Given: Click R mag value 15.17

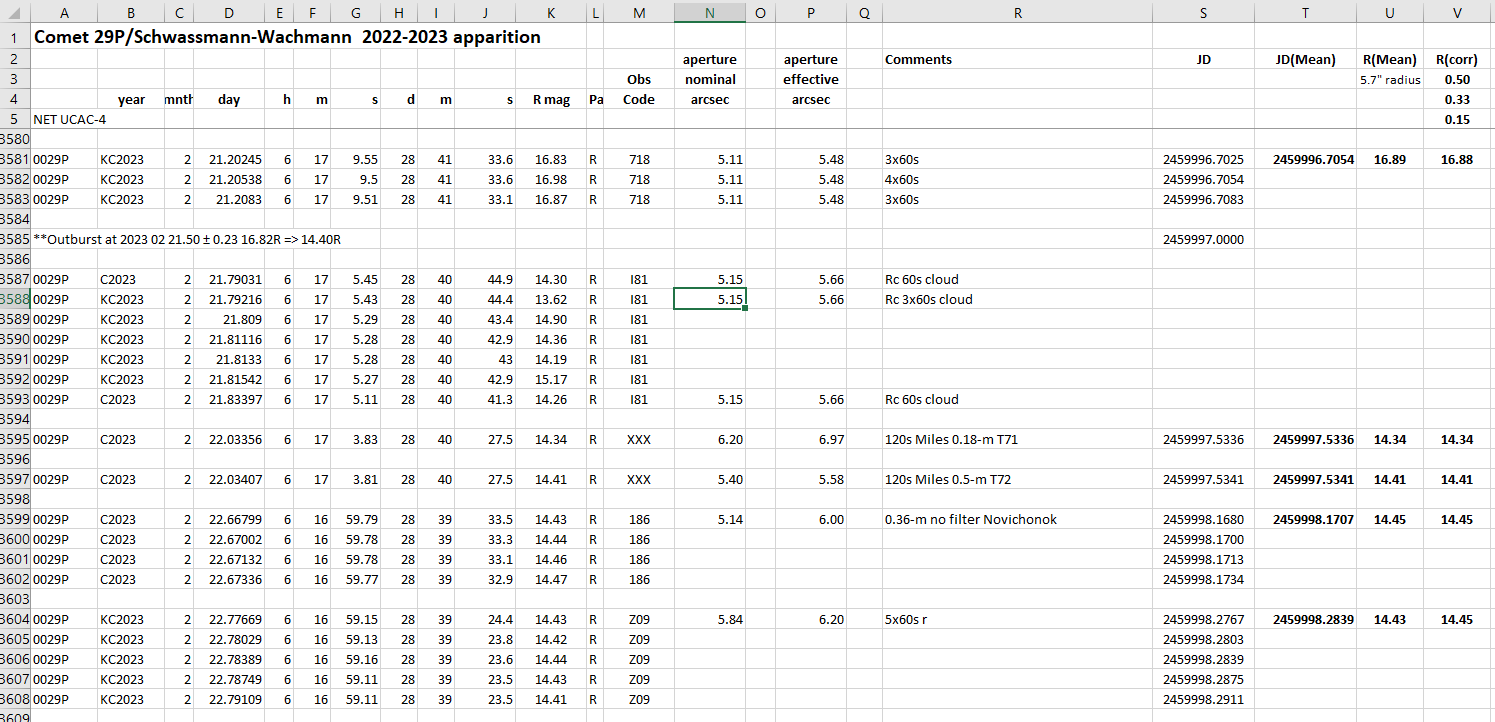Looking at the screenshot, I should 551,379.
